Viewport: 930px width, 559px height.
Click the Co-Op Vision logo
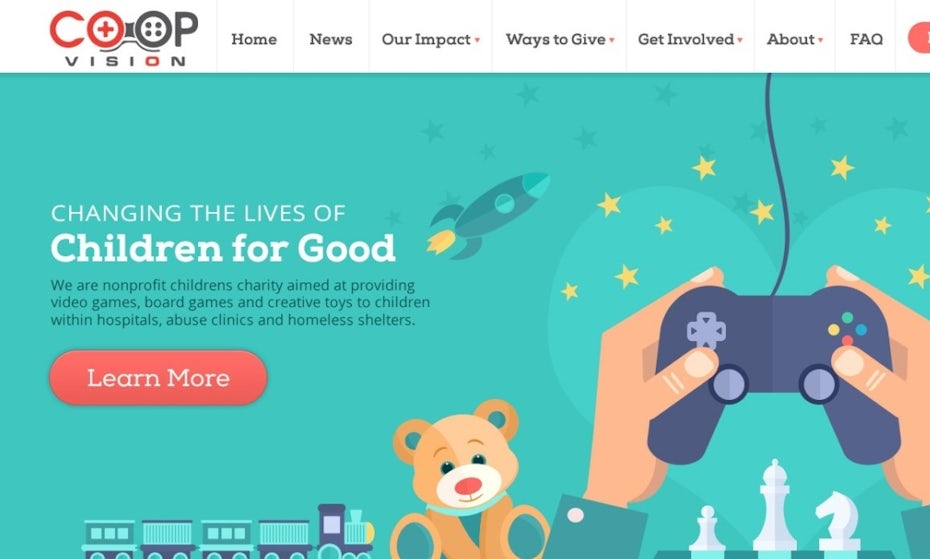(x=124, y=38)
